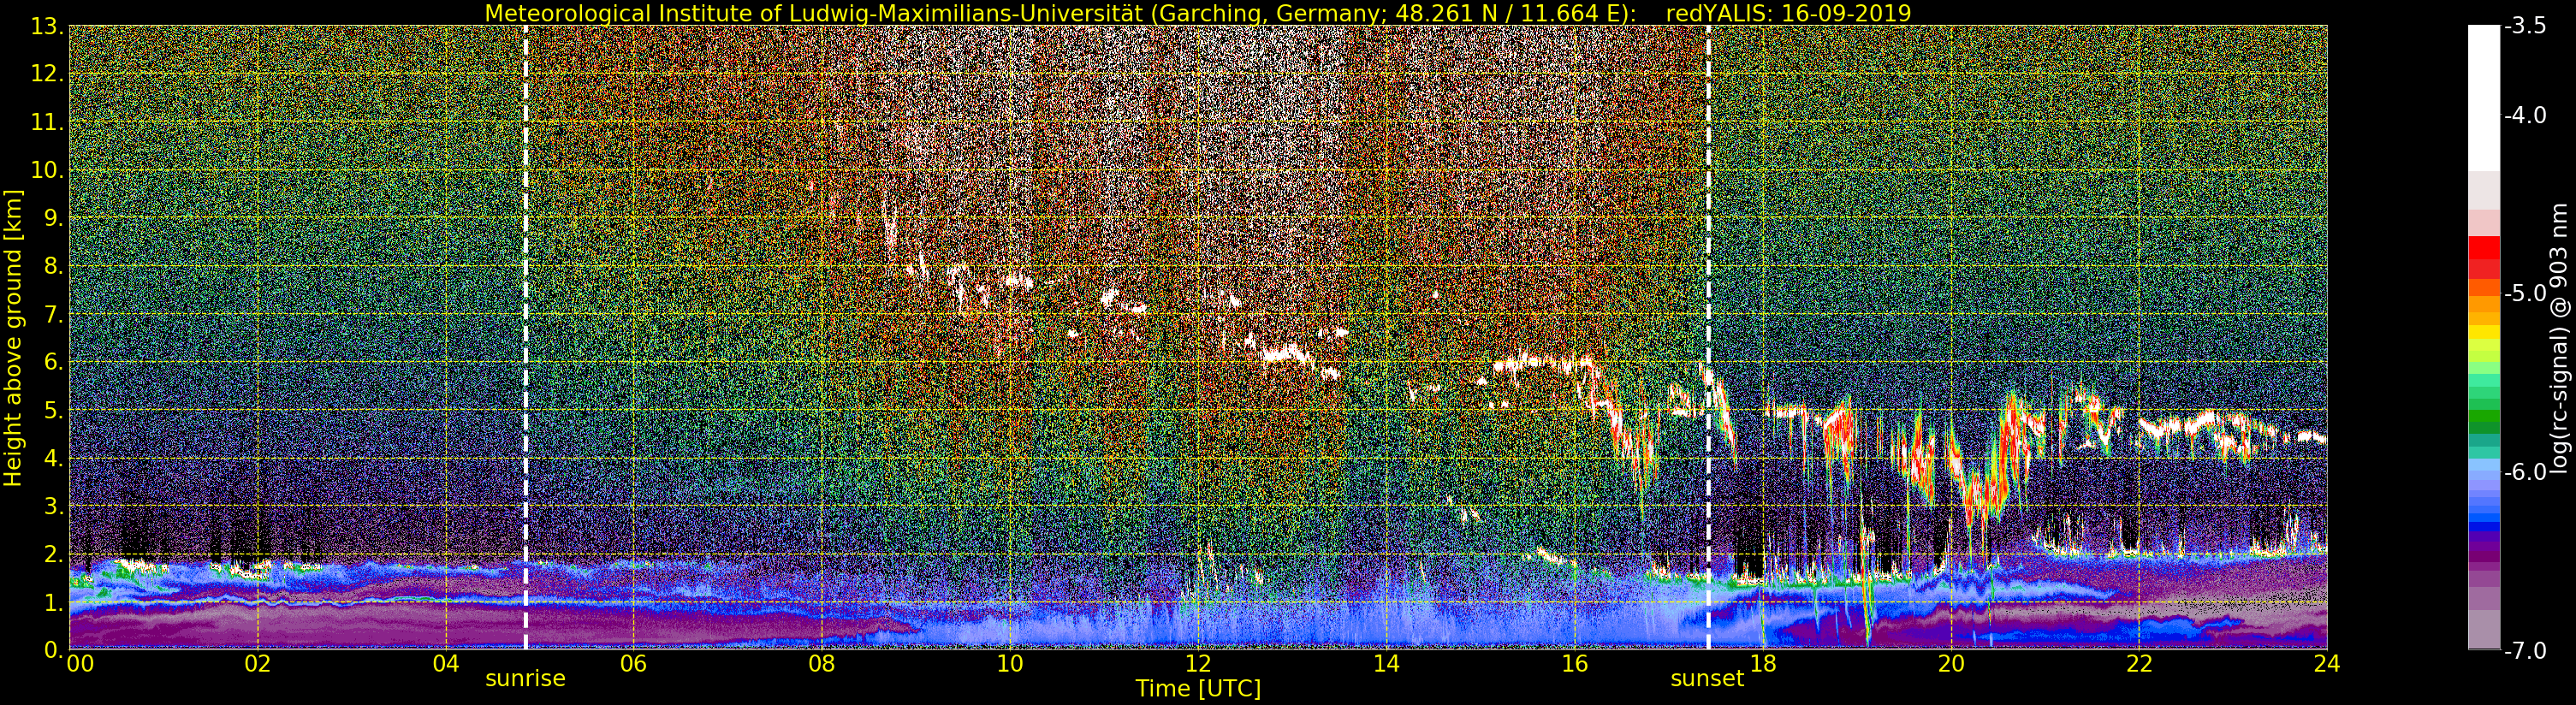
Task: Click the white dashed sunrise marker line
Action: point(526,337)
